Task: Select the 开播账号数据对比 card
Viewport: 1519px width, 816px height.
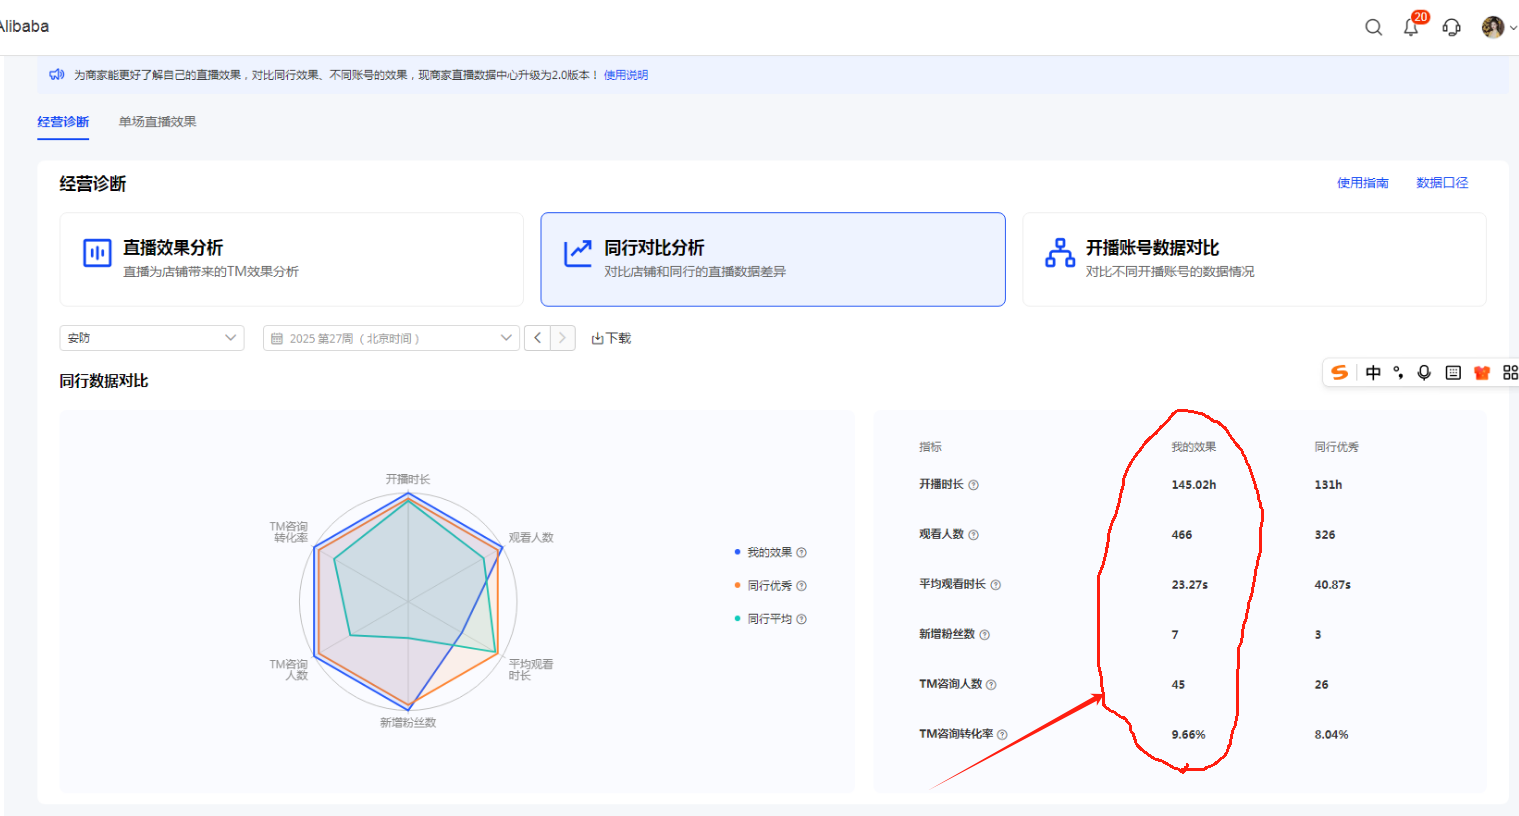Action: click(1254, 259)
